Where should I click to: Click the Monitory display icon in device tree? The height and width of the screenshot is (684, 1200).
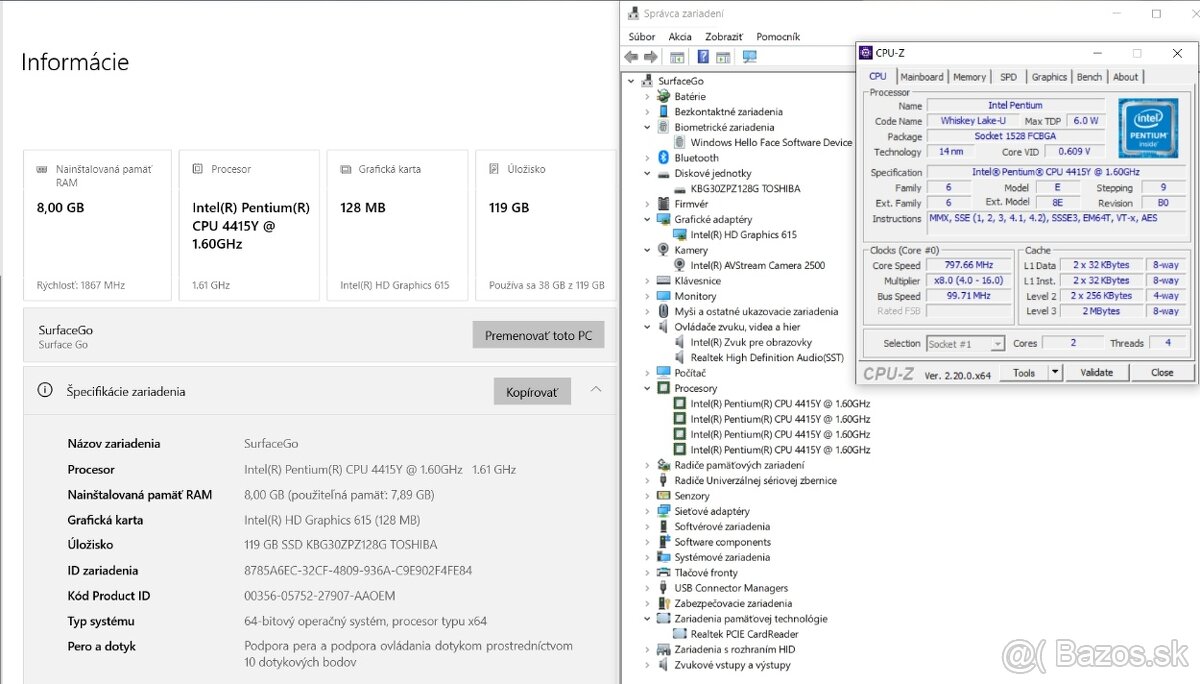(664, 296)
